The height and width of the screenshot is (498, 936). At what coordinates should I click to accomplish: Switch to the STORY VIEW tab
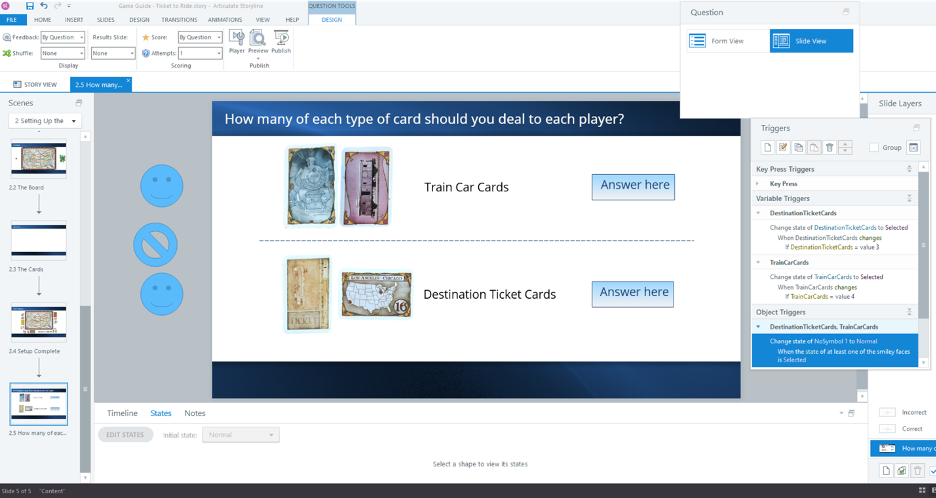[35, 85]
